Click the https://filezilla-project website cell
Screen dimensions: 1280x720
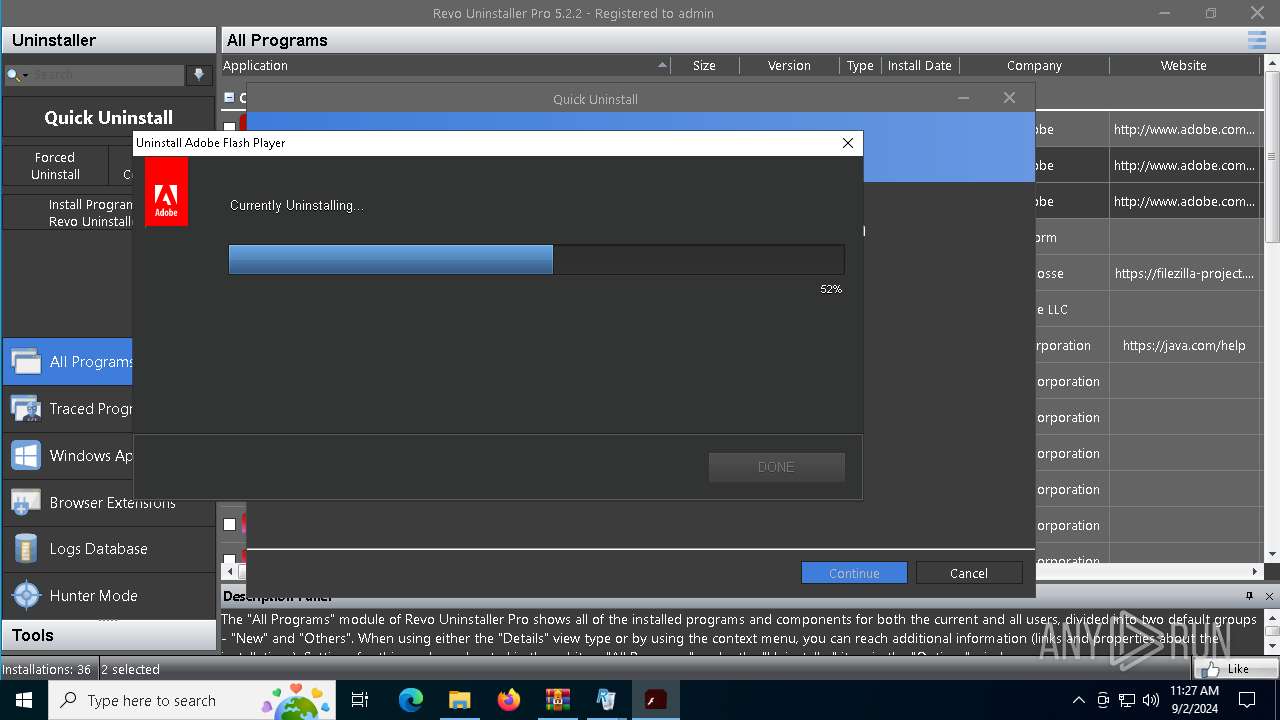1184,273
